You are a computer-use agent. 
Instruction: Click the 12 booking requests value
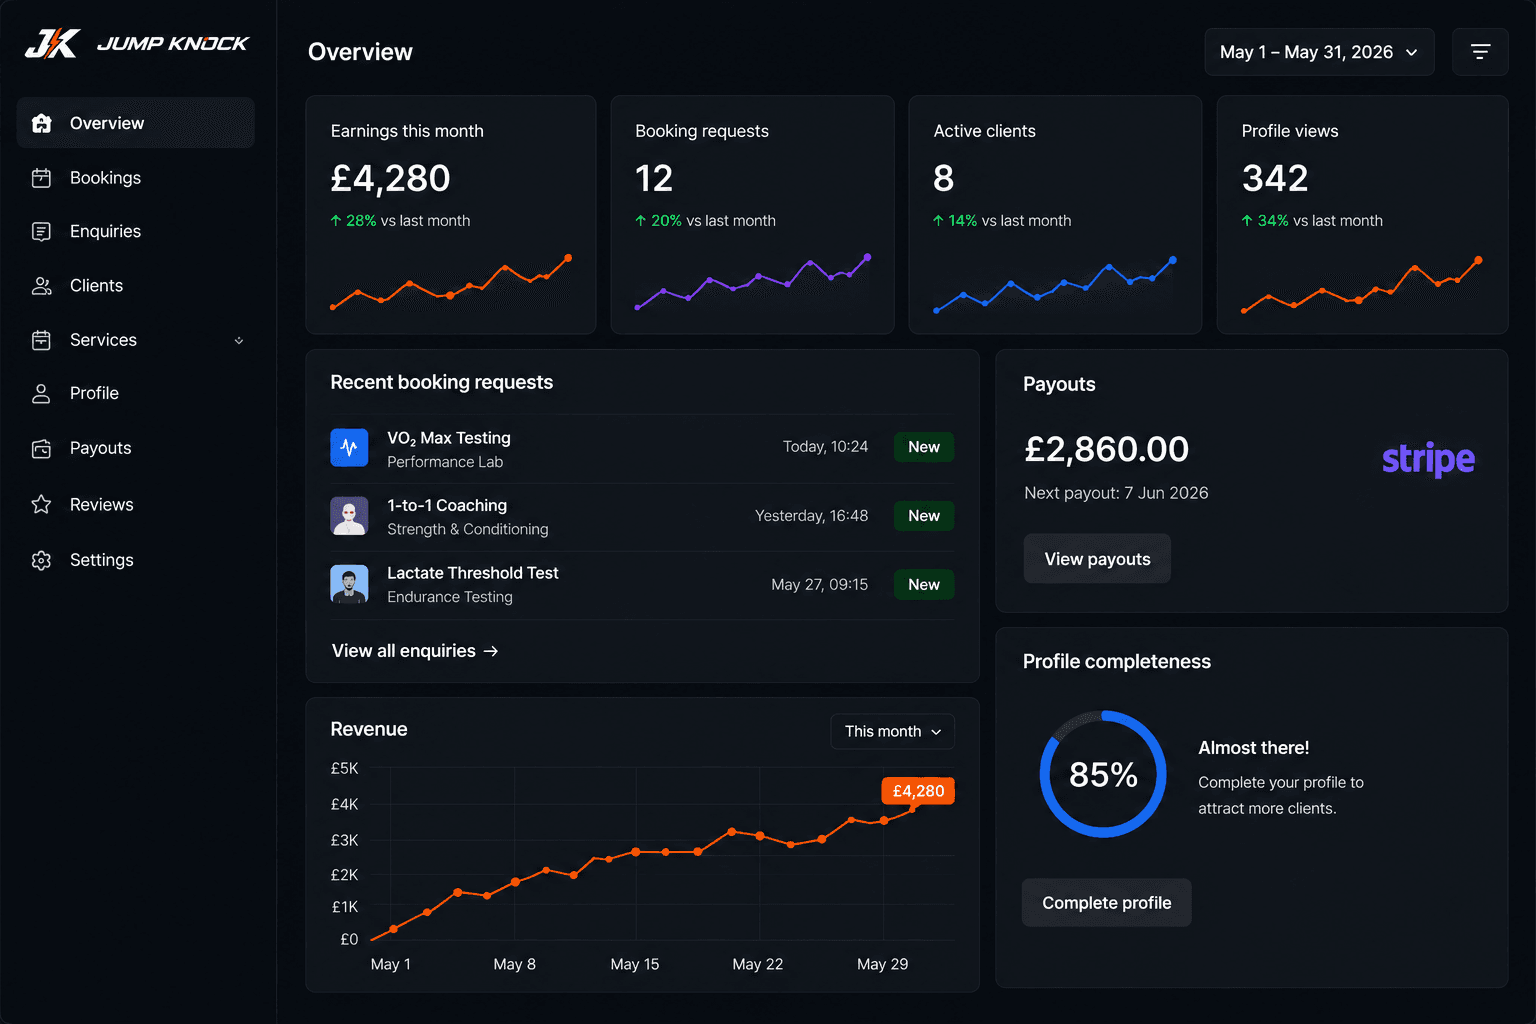[x=654, y=178]
